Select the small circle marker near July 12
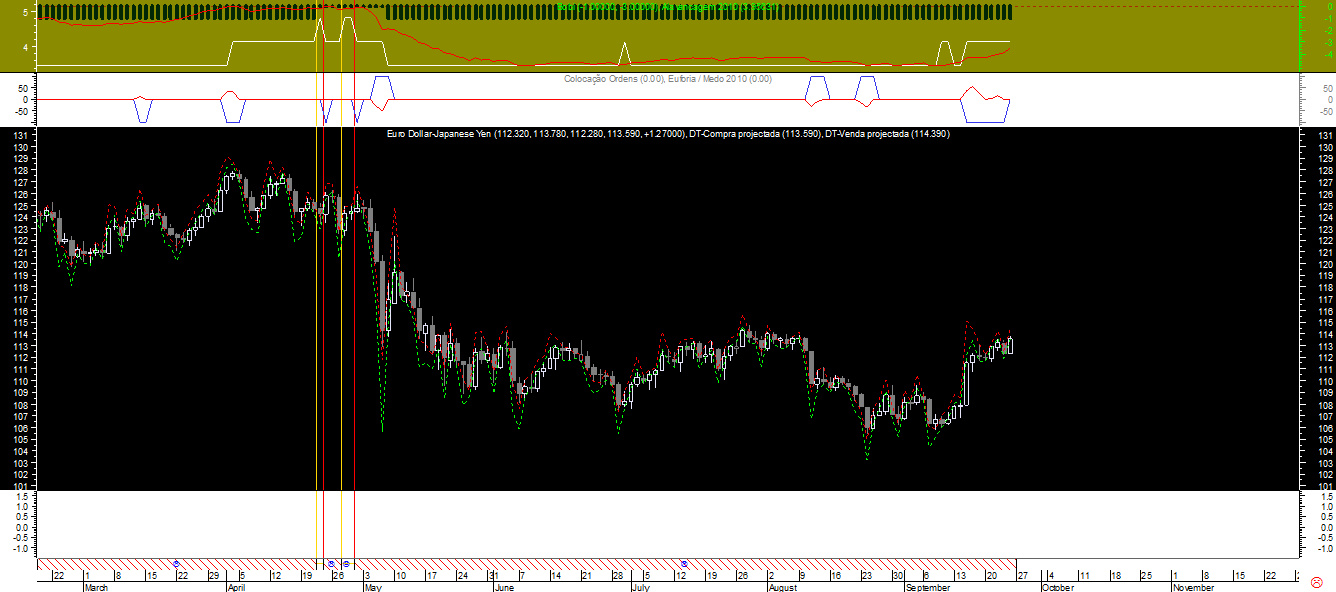Viewport: 1336px width, 592px height. (685, 564)
